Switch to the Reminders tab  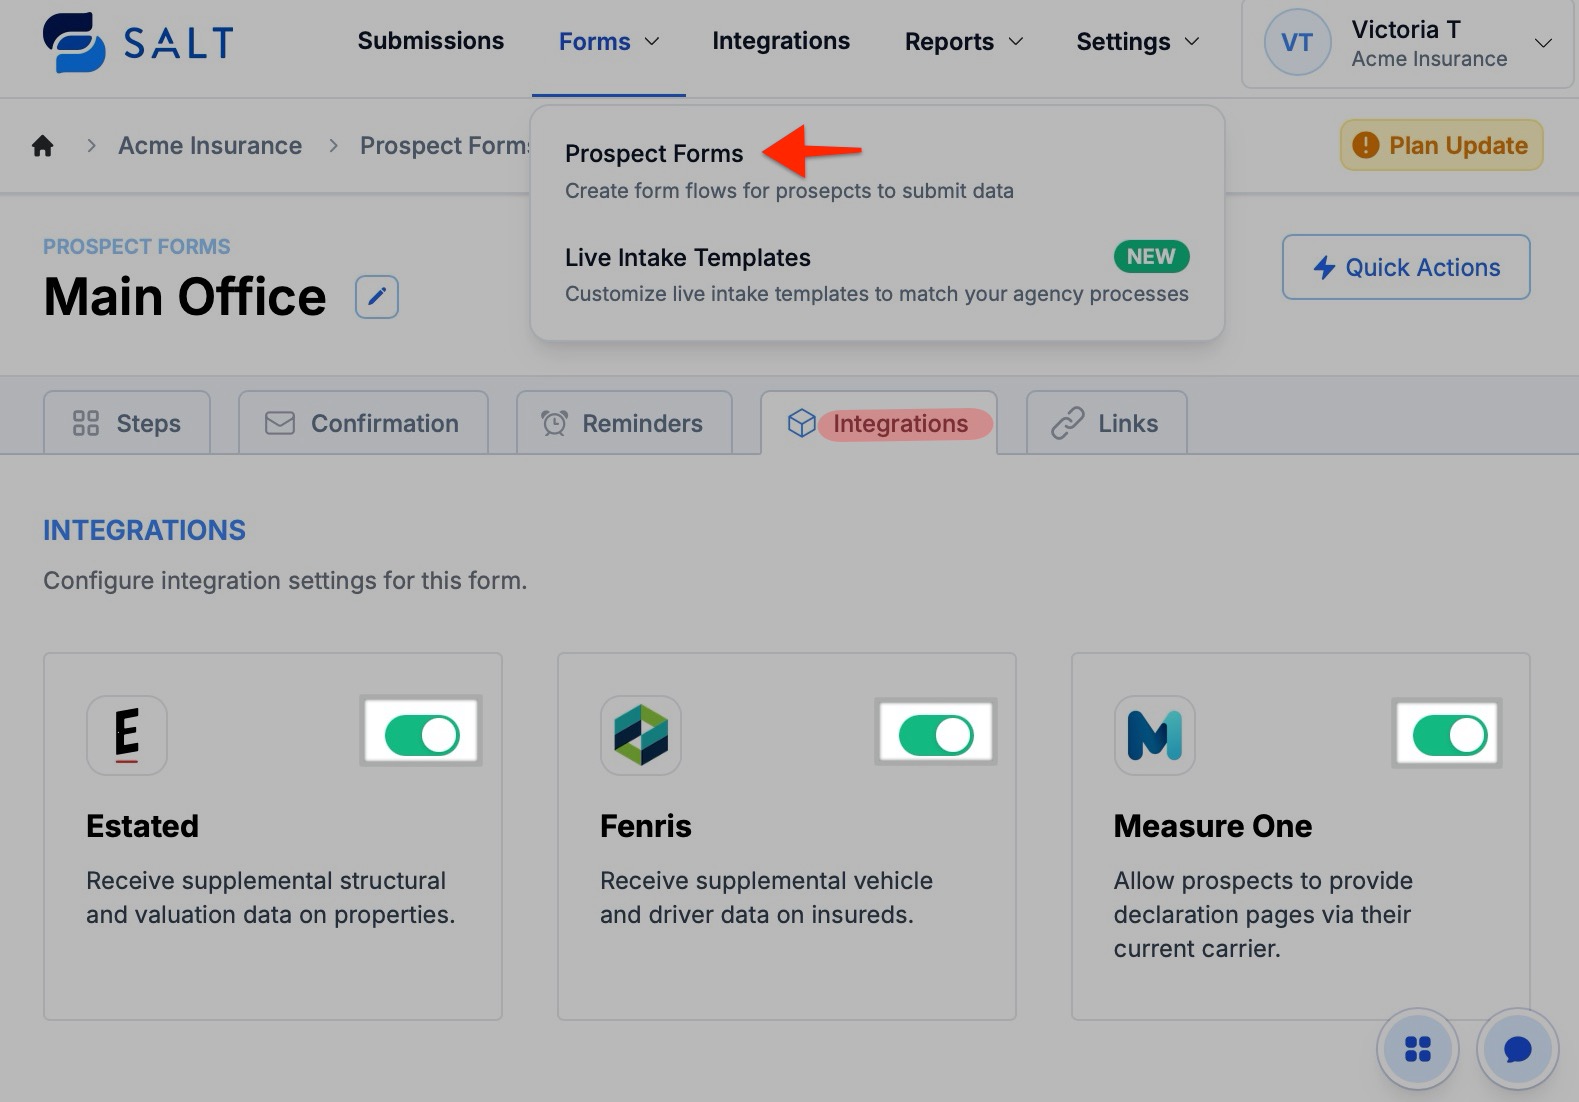624,423
